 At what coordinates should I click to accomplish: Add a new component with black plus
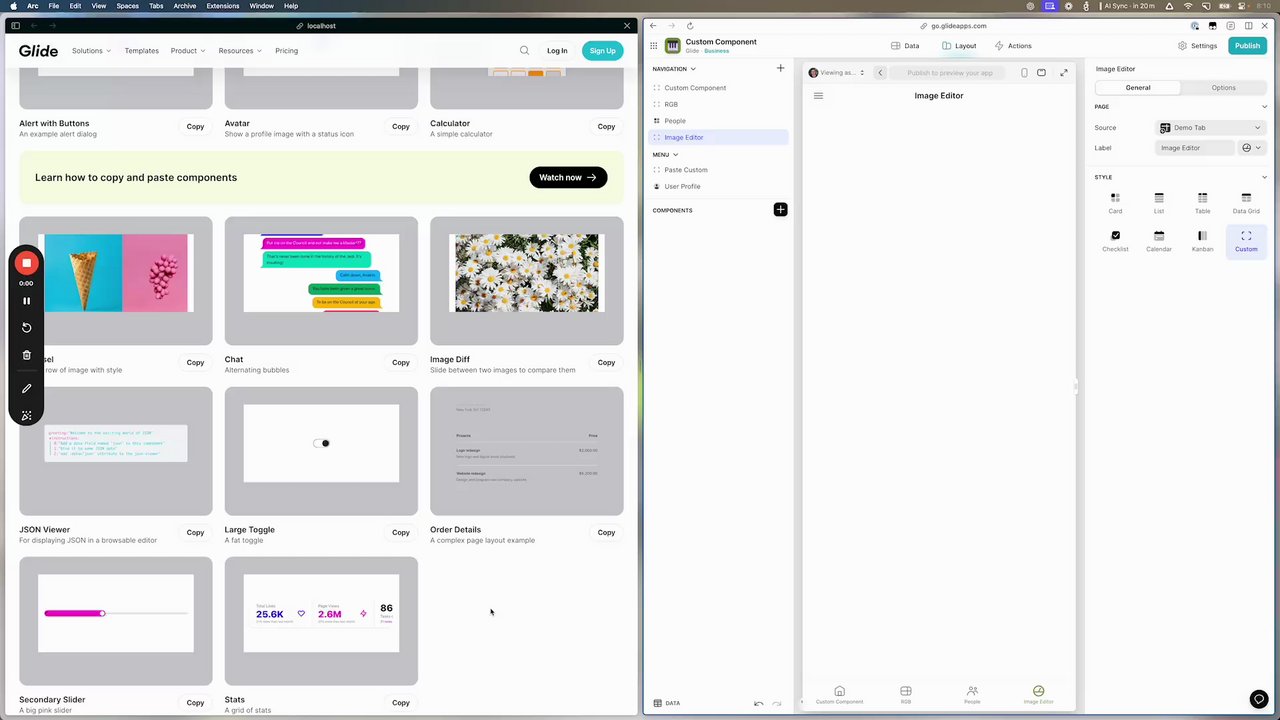click(x=780, y=210)
